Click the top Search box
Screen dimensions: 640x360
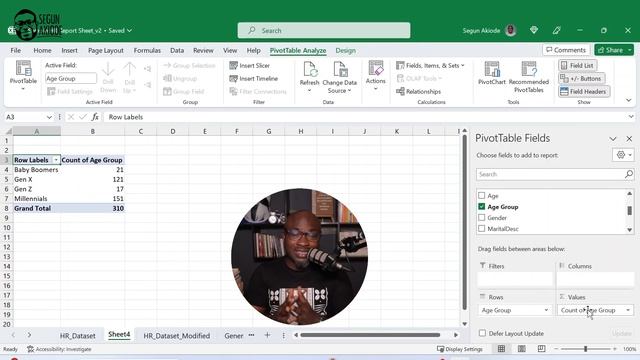click(324, 31)
